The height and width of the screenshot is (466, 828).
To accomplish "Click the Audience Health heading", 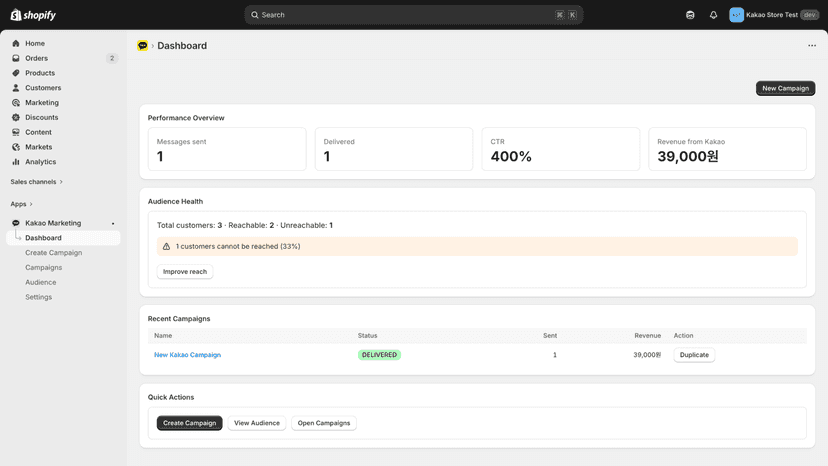I will [175, 201].
